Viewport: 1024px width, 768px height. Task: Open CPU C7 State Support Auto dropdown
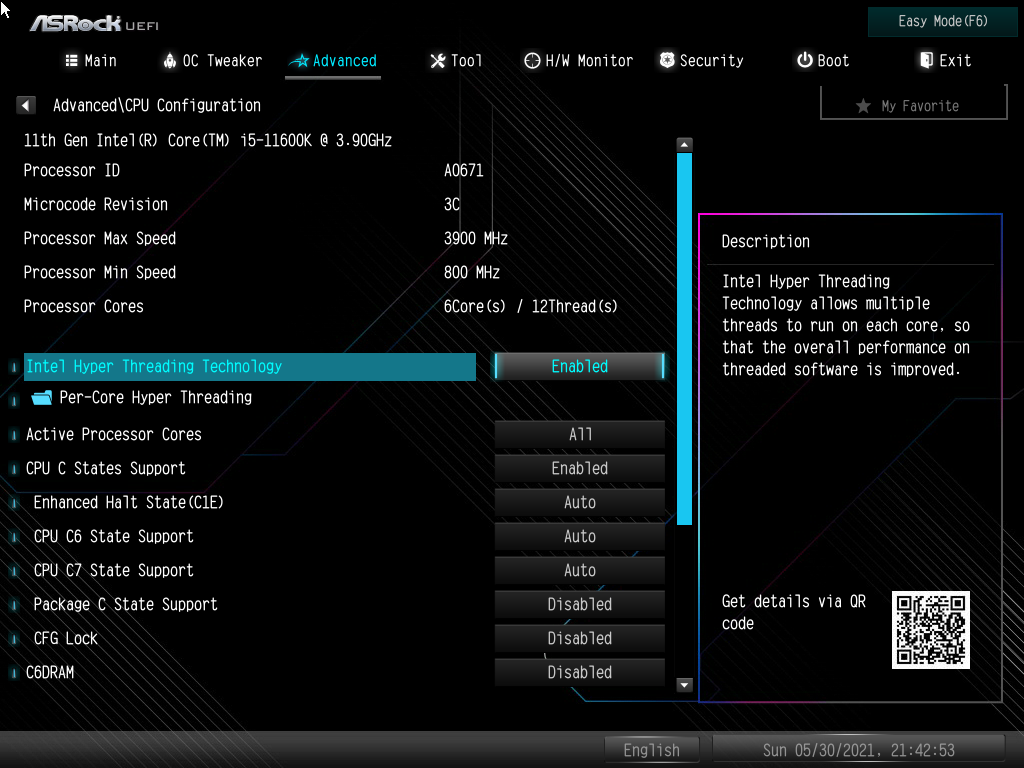[x=580, y=570]
